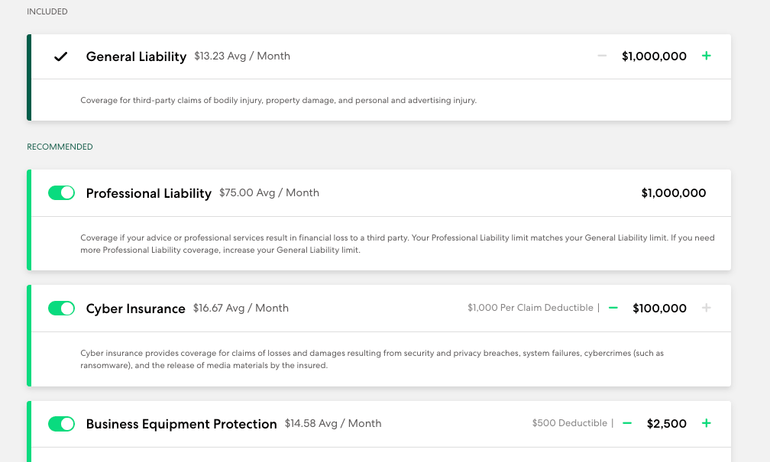This screenshot has width=770, height=462.
Task: Increase General Liability limit with plus icon
Action: tap(706, 56)
